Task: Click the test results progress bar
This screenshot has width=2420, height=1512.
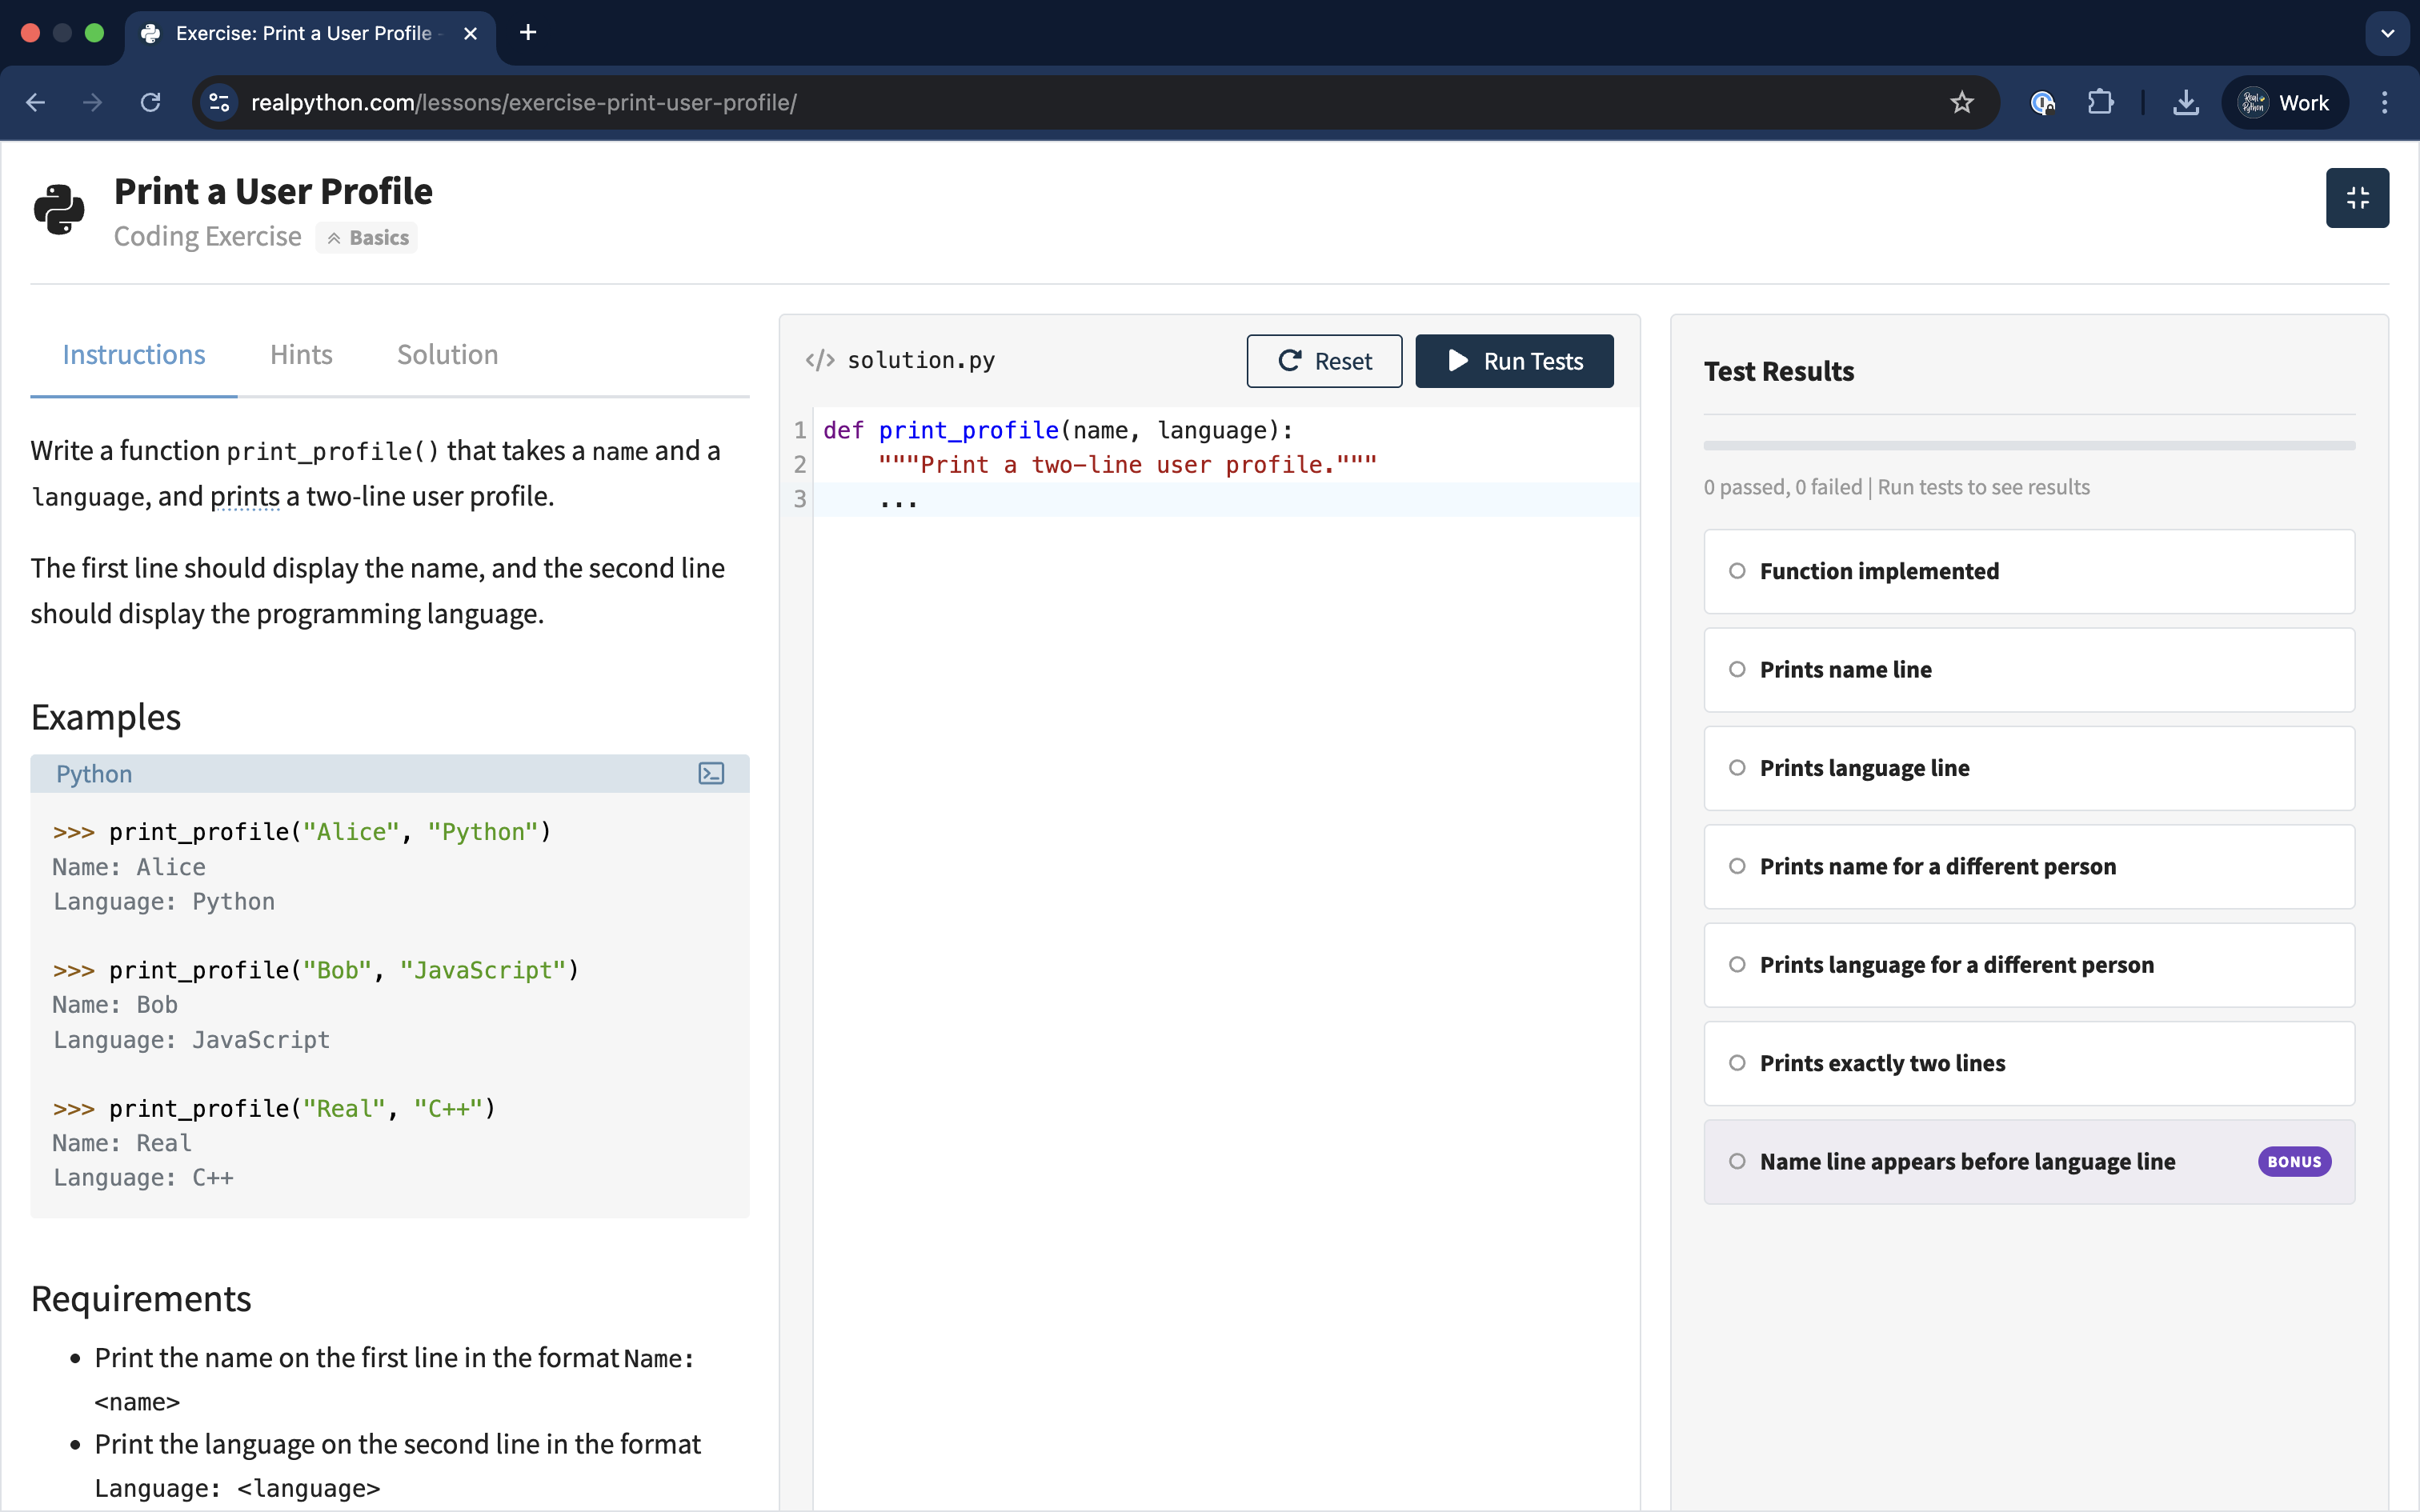Action: (x=2029, y=446)
